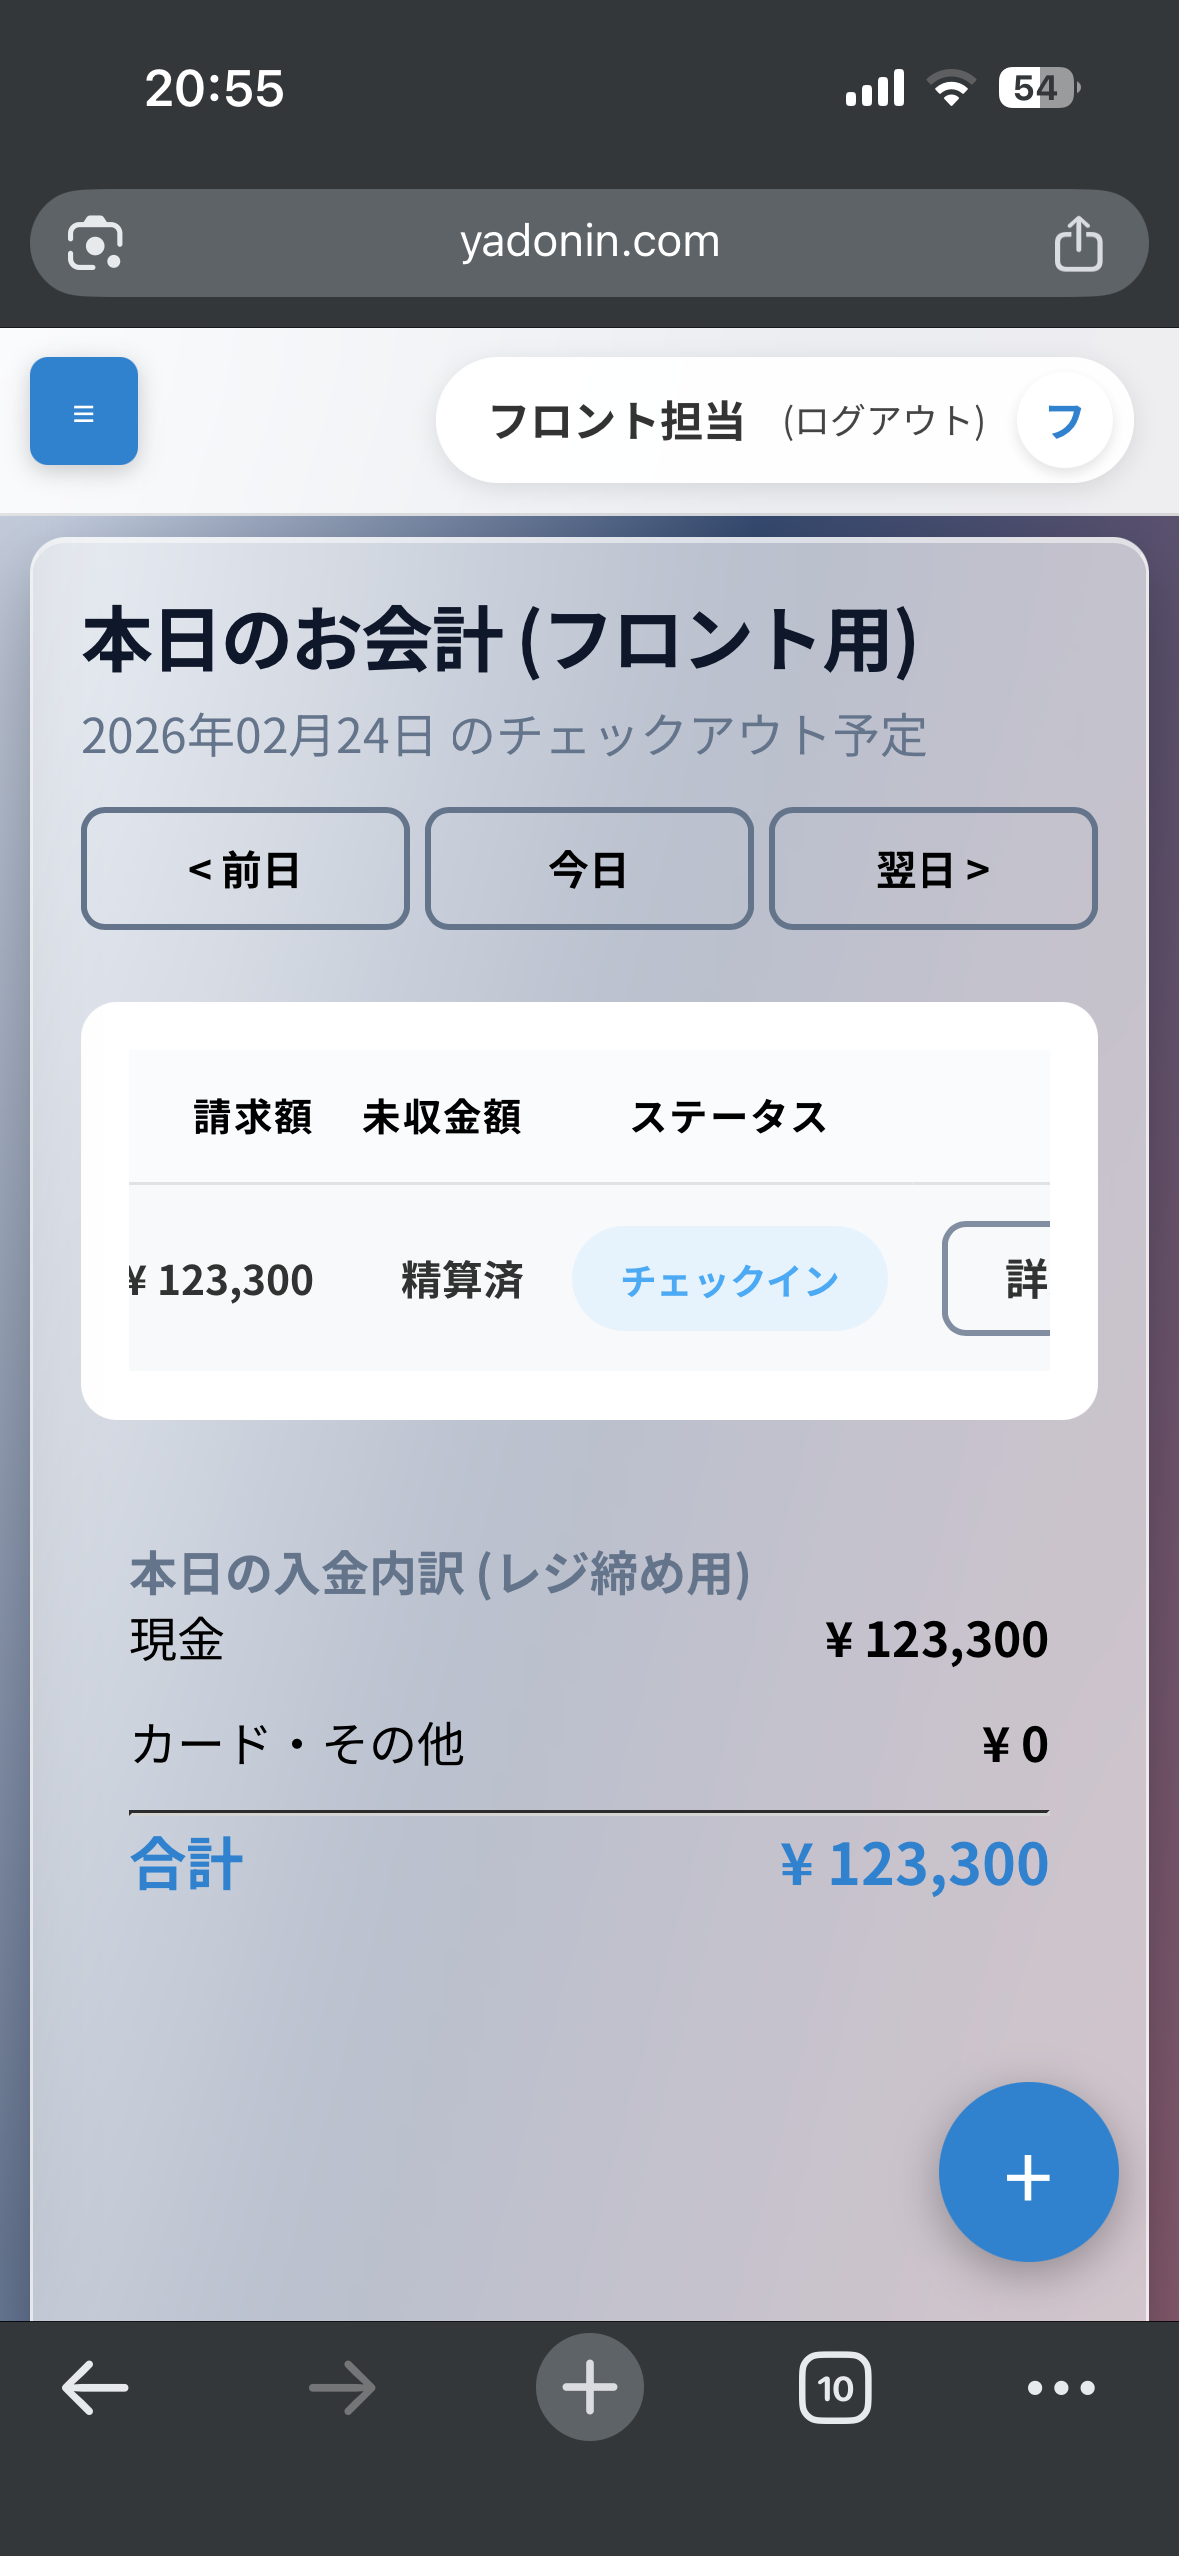The image size is (1179, 2556).
Task: Go to next day with 翌日
Action: (x=933, y=869)
